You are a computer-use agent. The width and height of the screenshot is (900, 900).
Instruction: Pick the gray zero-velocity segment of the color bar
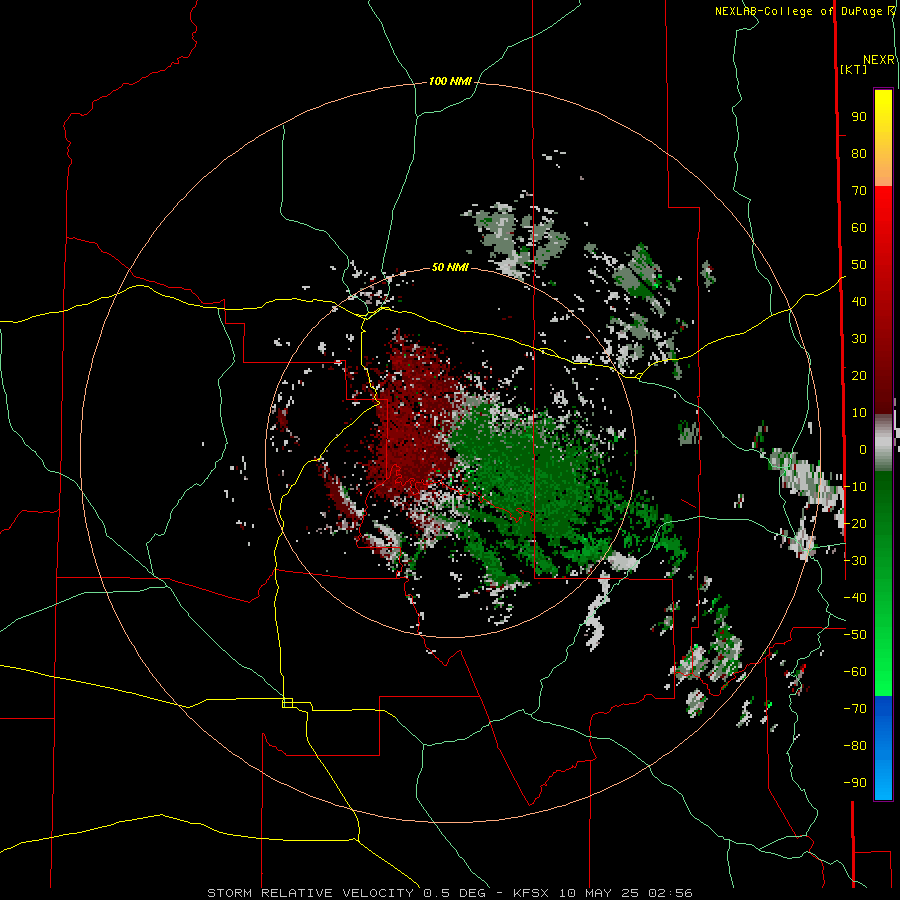[883, 443]
